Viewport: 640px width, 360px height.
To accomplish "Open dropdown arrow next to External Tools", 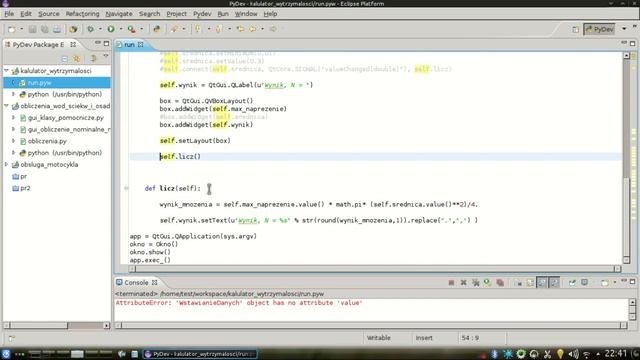I will click(142, 29).
